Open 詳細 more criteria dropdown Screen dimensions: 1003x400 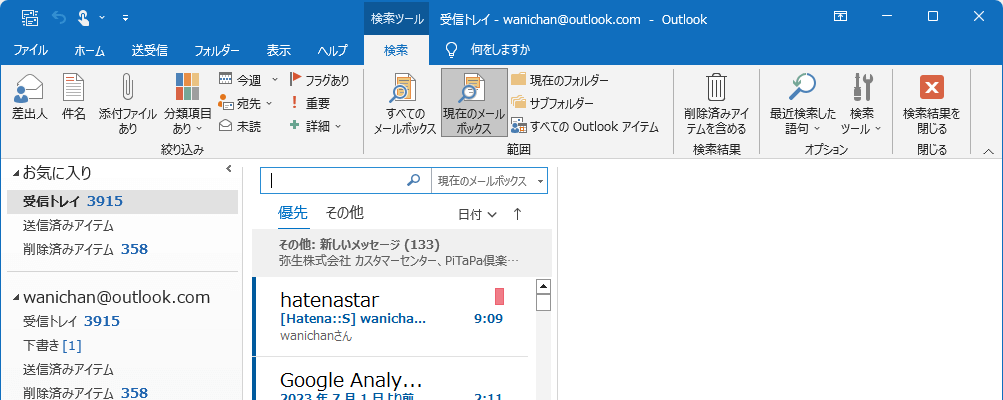[315, 126]
